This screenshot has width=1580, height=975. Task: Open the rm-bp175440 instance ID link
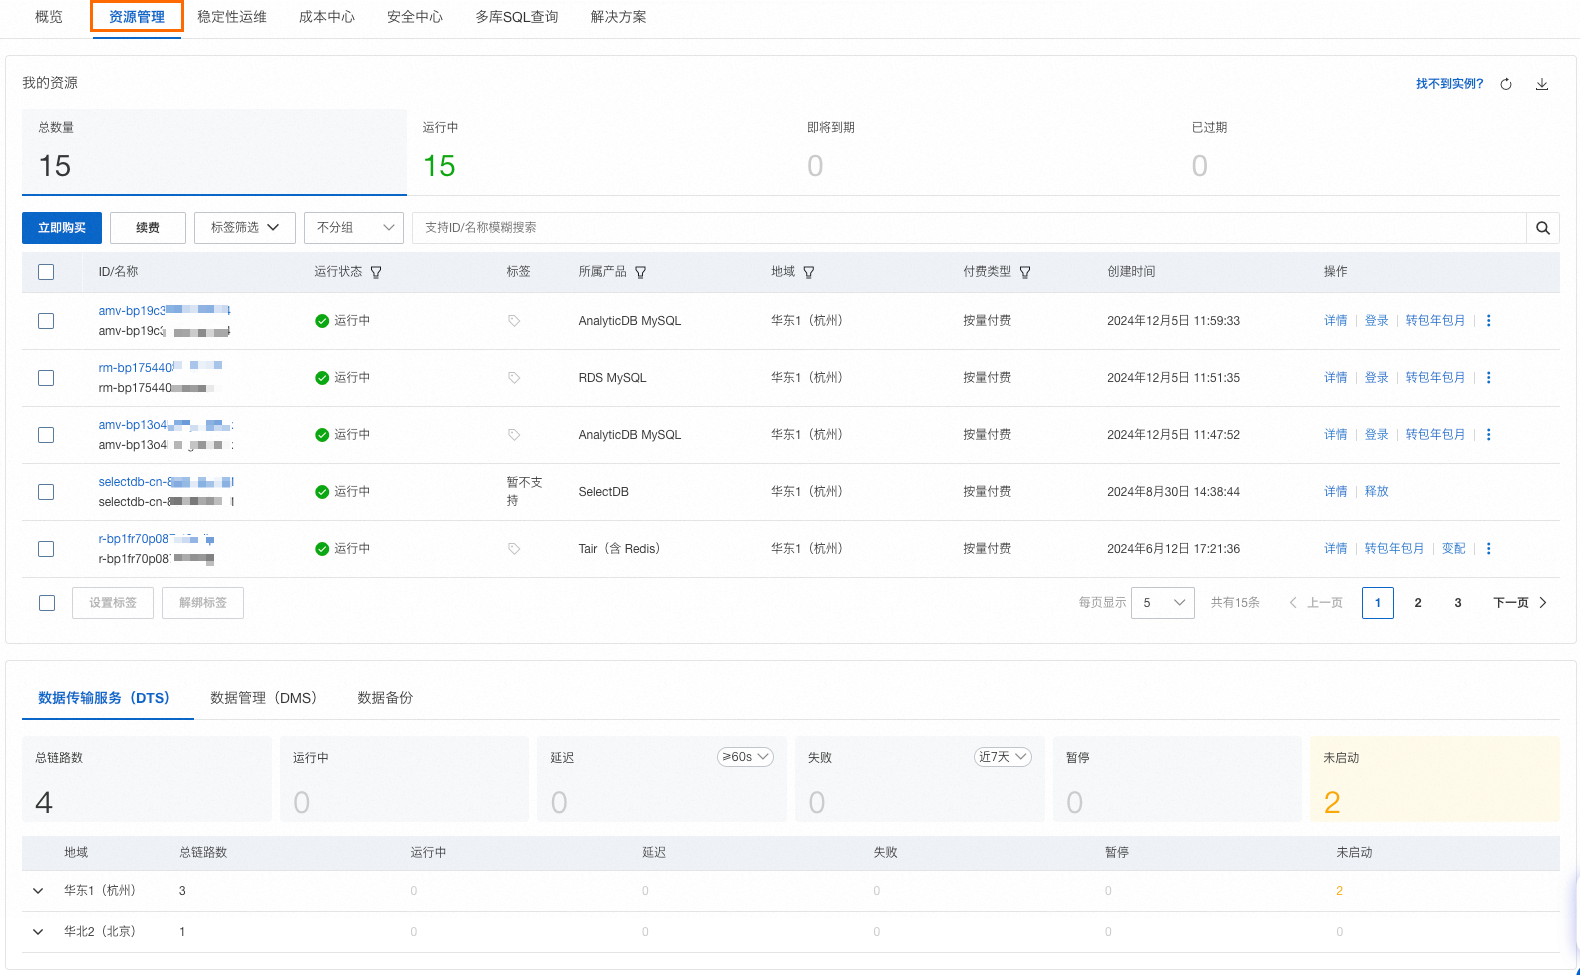[160, 368]
